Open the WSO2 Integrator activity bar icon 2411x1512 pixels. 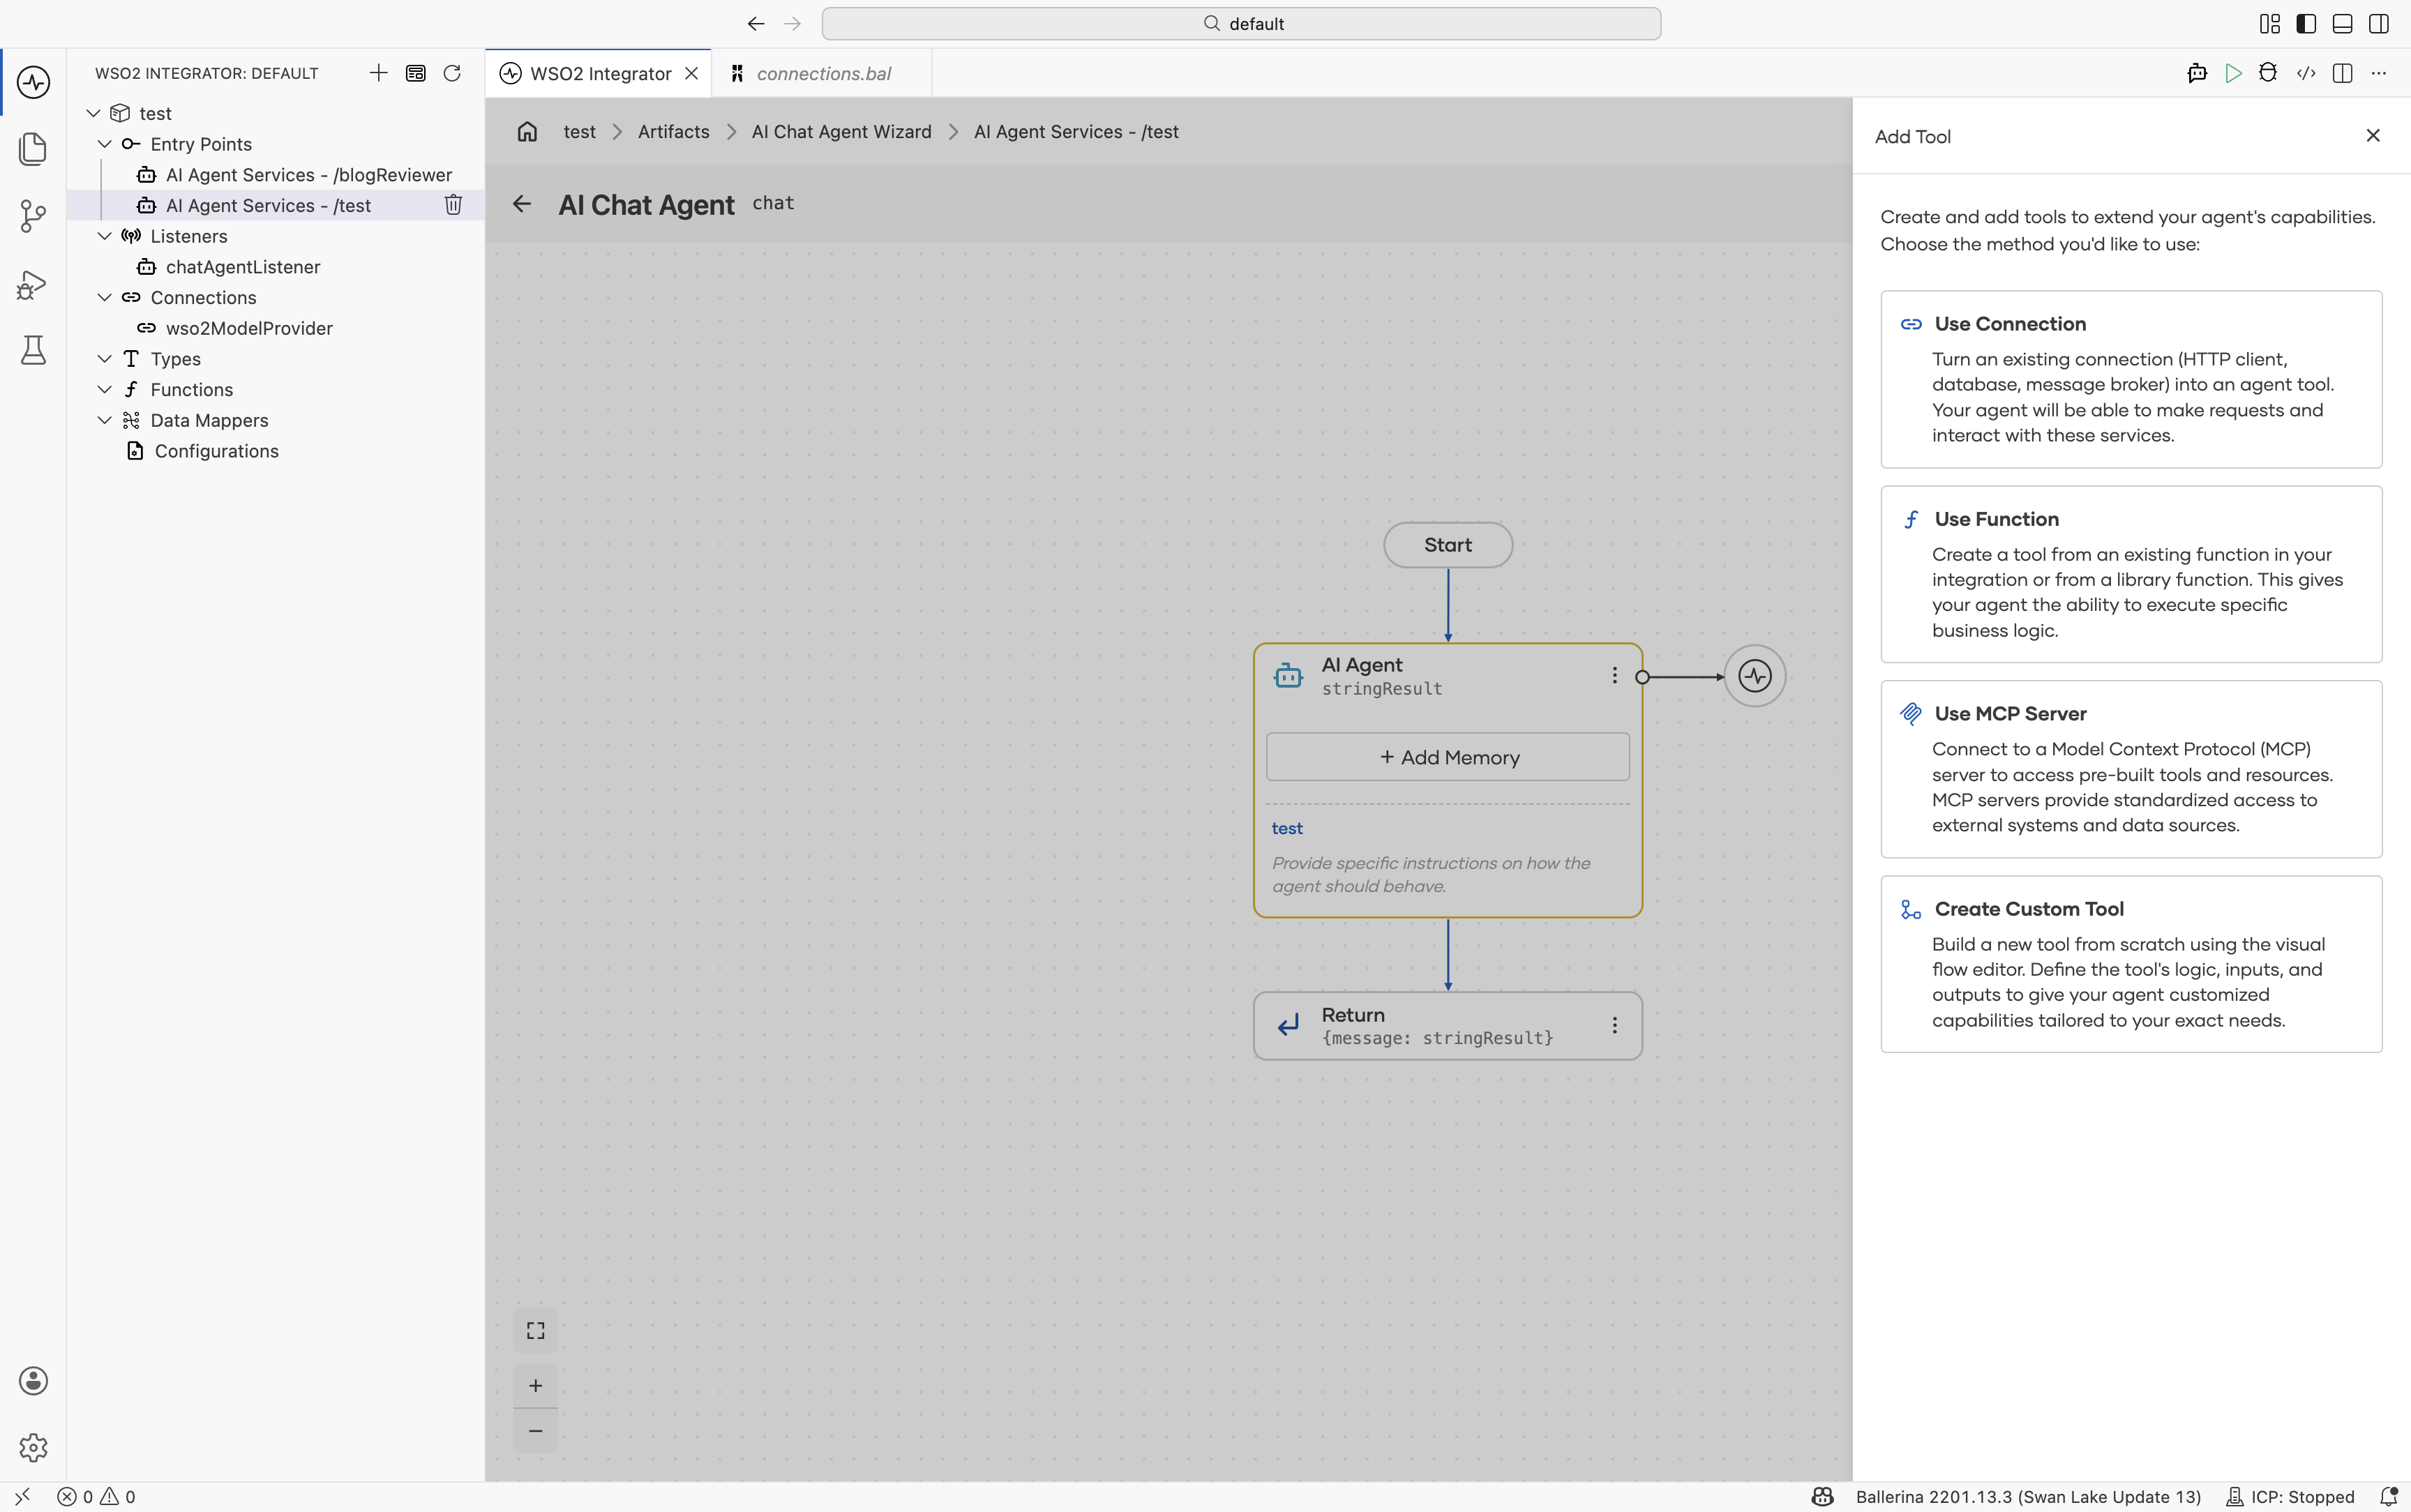pyautogui.click(x=33, y=82)
